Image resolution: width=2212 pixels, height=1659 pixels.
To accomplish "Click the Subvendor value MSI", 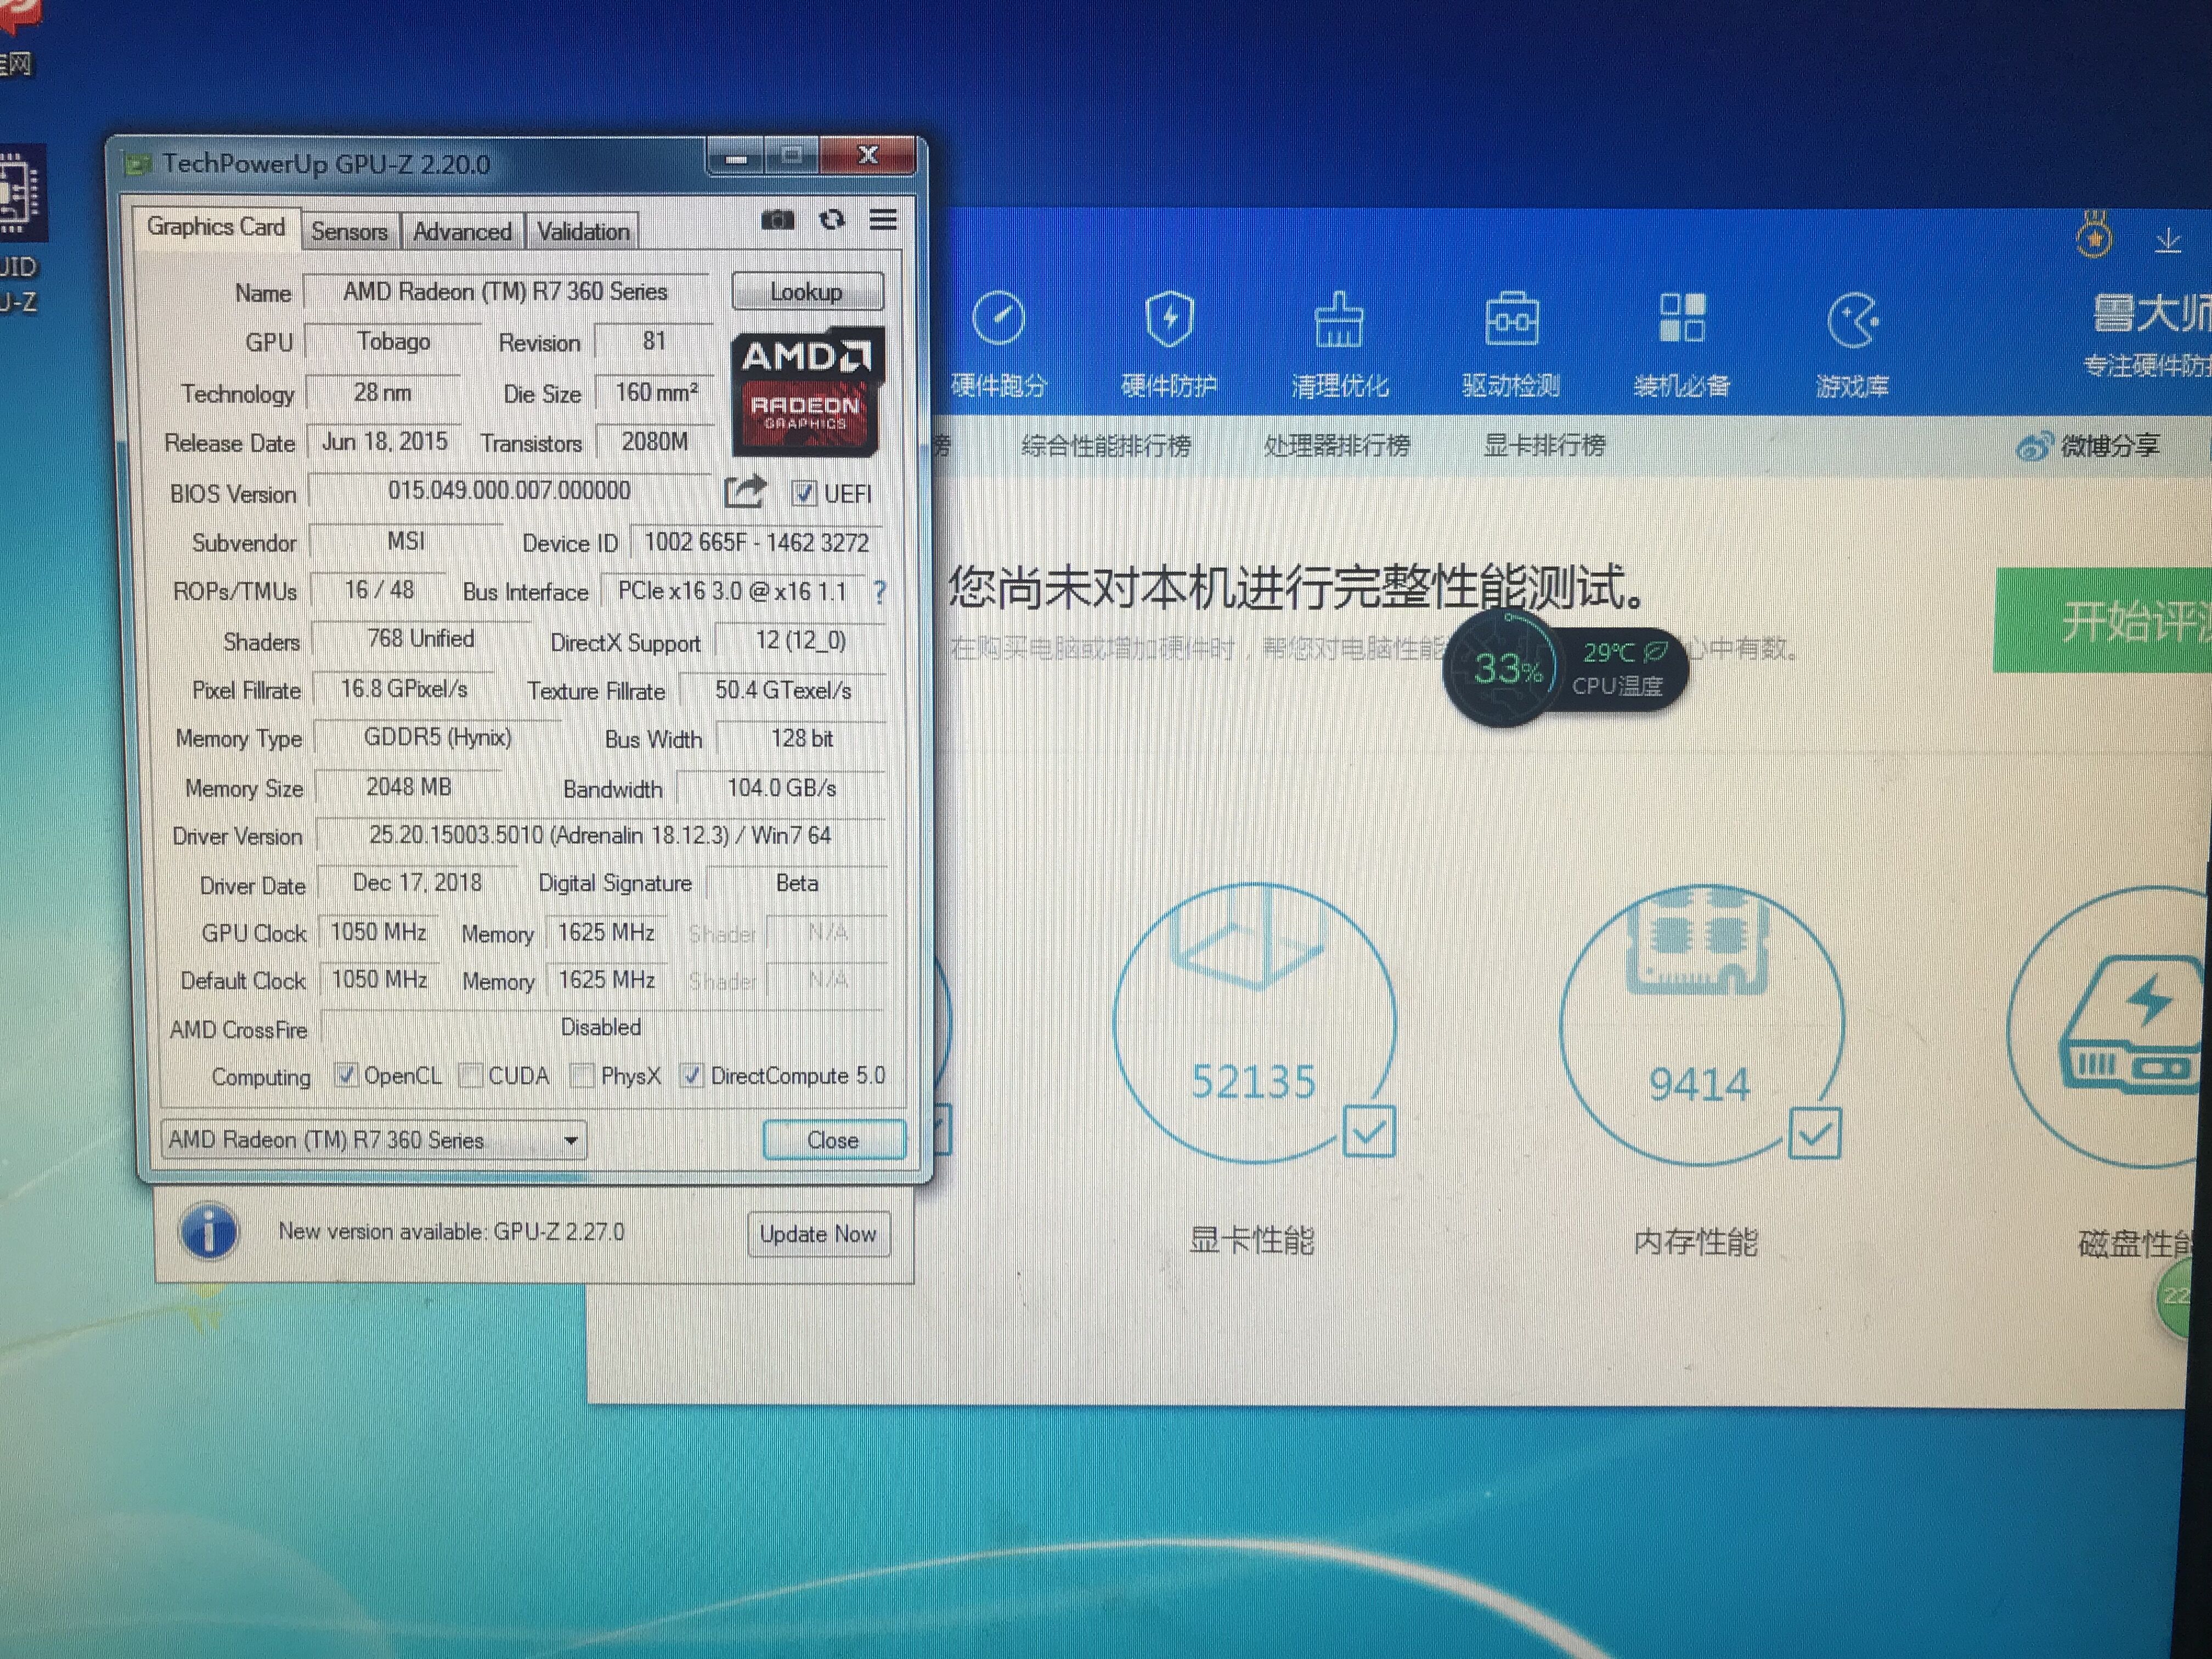I will (x=406, y=542).
